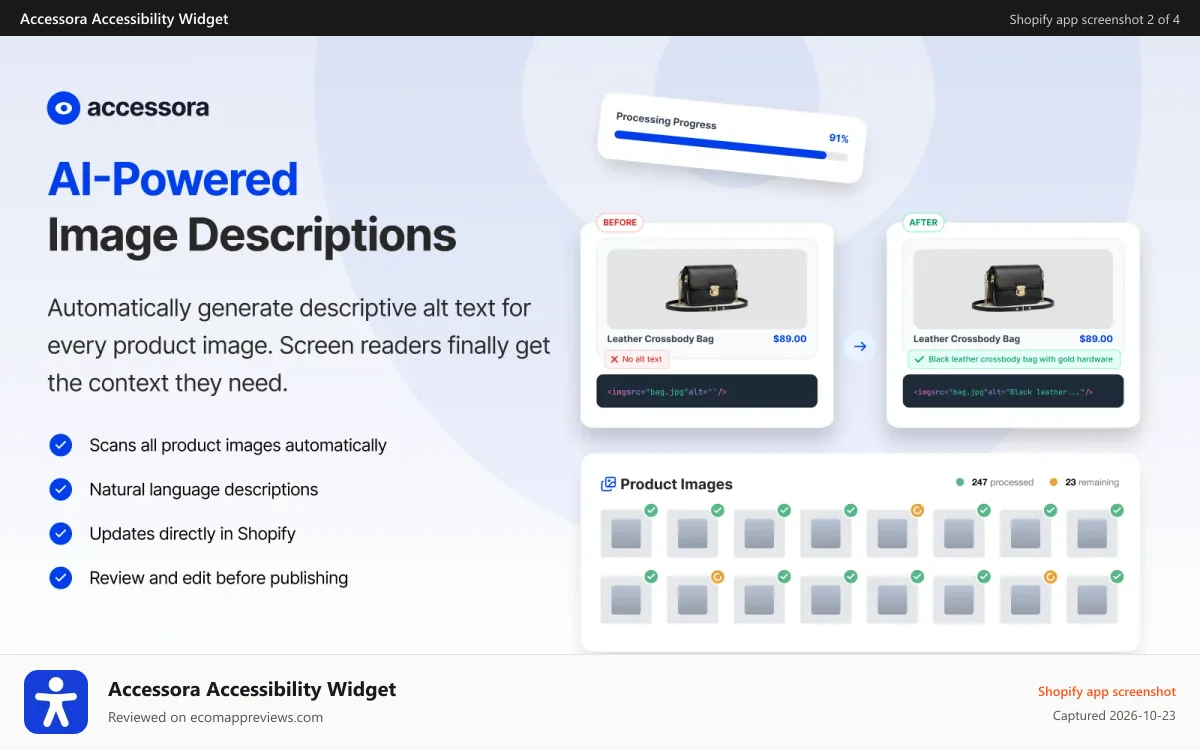This screenshot has width=1200, height=750.
Task: Click the "Scans all product images automatically" text
Action: (x=238, y=445)
